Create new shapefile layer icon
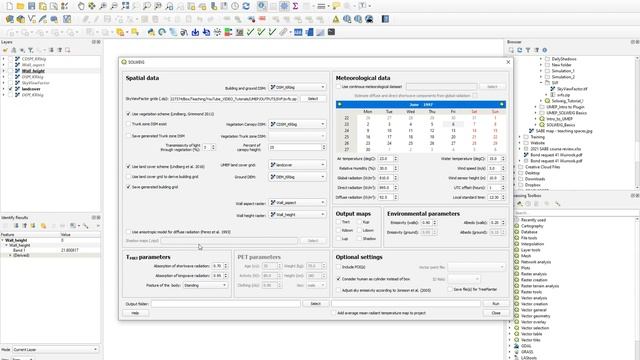Image resolution: width=640 pixels, height=360 pixels. point(31,19)
